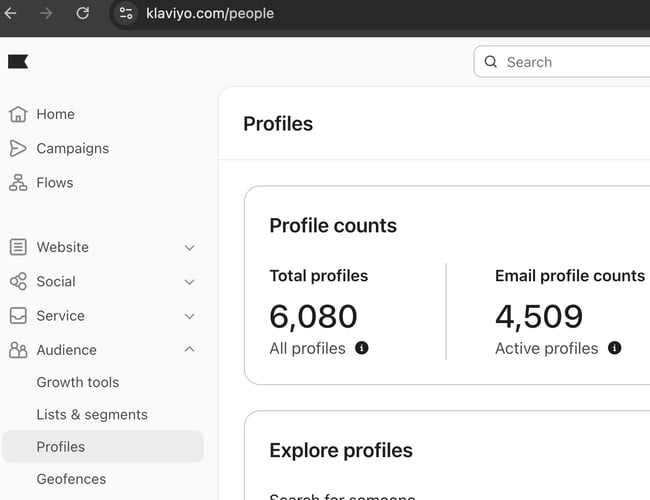Open the Flows diagram icon
The width and height of the screenshot is (650, 500).
(x=18, y=182)
